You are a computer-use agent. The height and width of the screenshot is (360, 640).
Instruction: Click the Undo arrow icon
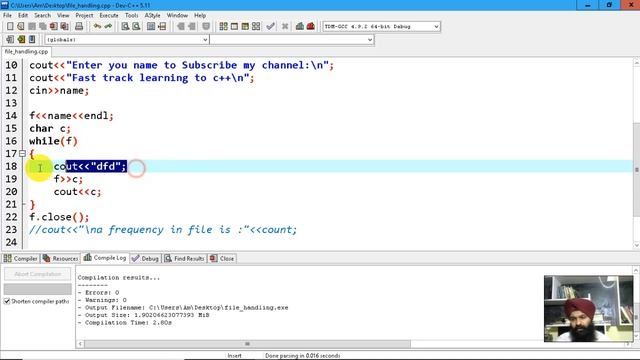tap(97, 27)
